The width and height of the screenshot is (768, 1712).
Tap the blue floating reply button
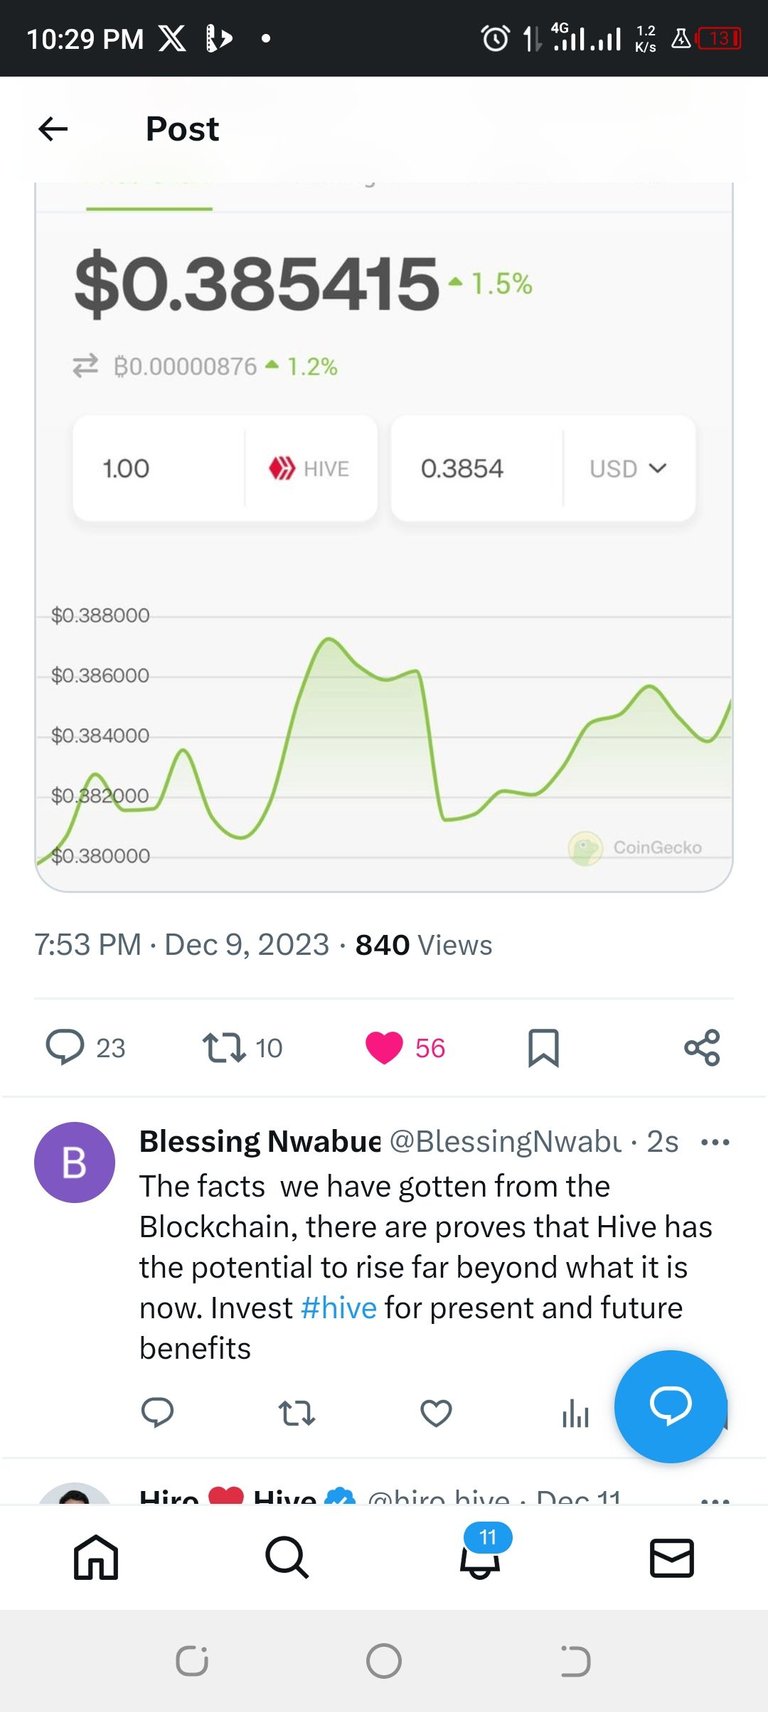[x=671, y=1406]
